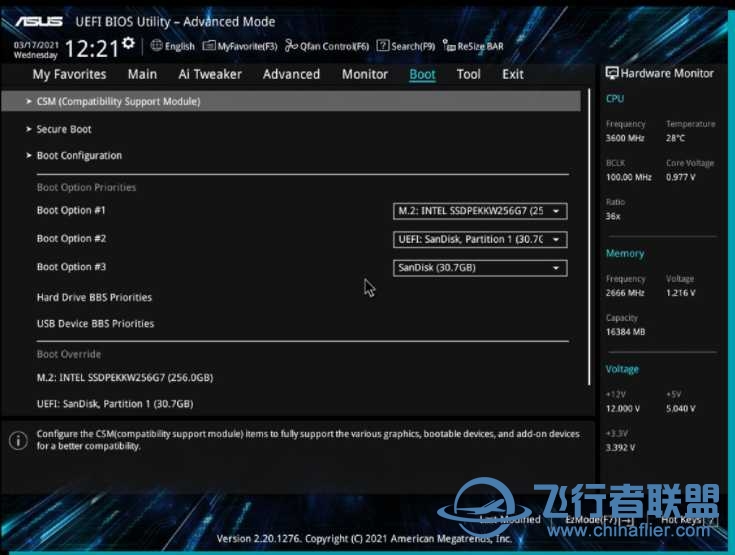
Task: Open the Ai Tweaker tab
Action: tap(210, 74)
